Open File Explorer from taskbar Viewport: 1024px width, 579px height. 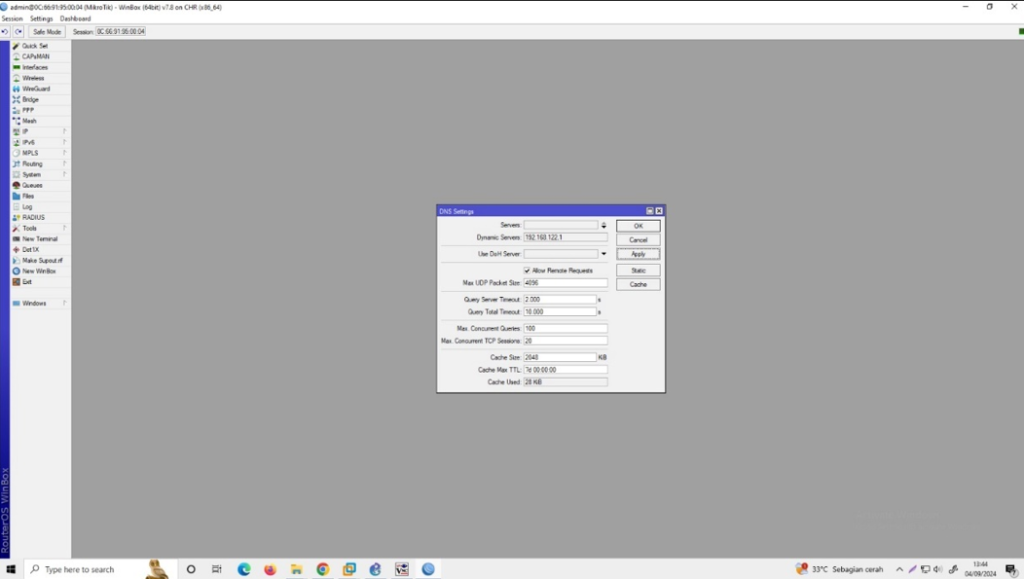tap(296, 569)
